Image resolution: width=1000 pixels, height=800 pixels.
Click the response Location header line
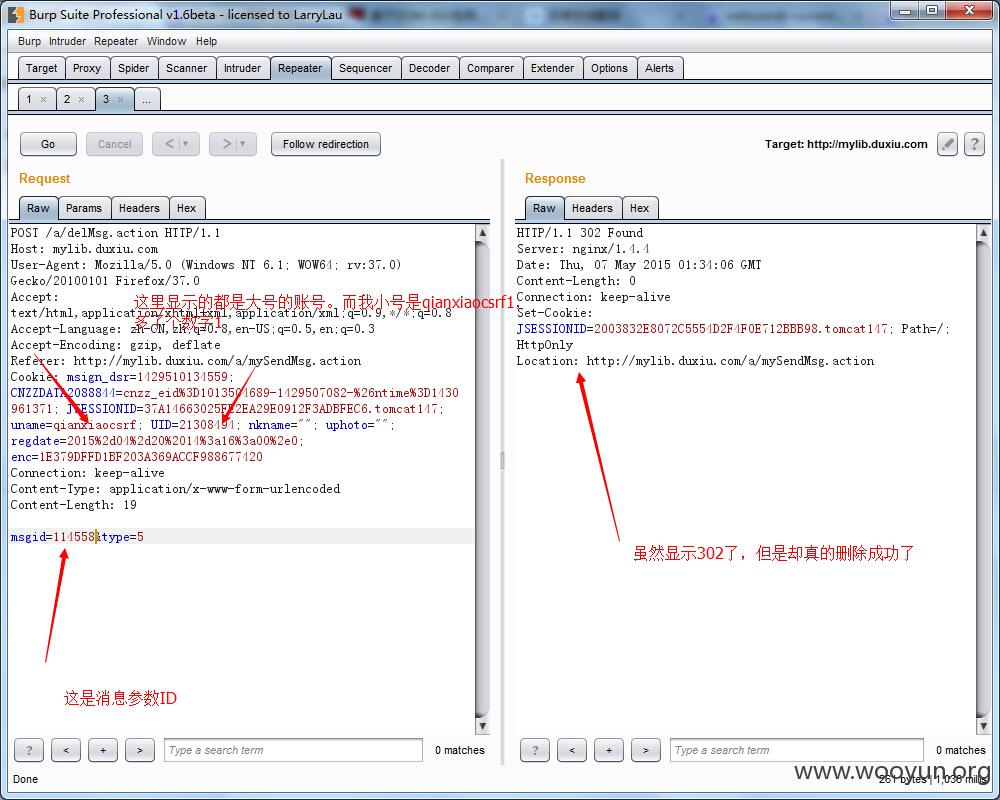click(695, 361)
